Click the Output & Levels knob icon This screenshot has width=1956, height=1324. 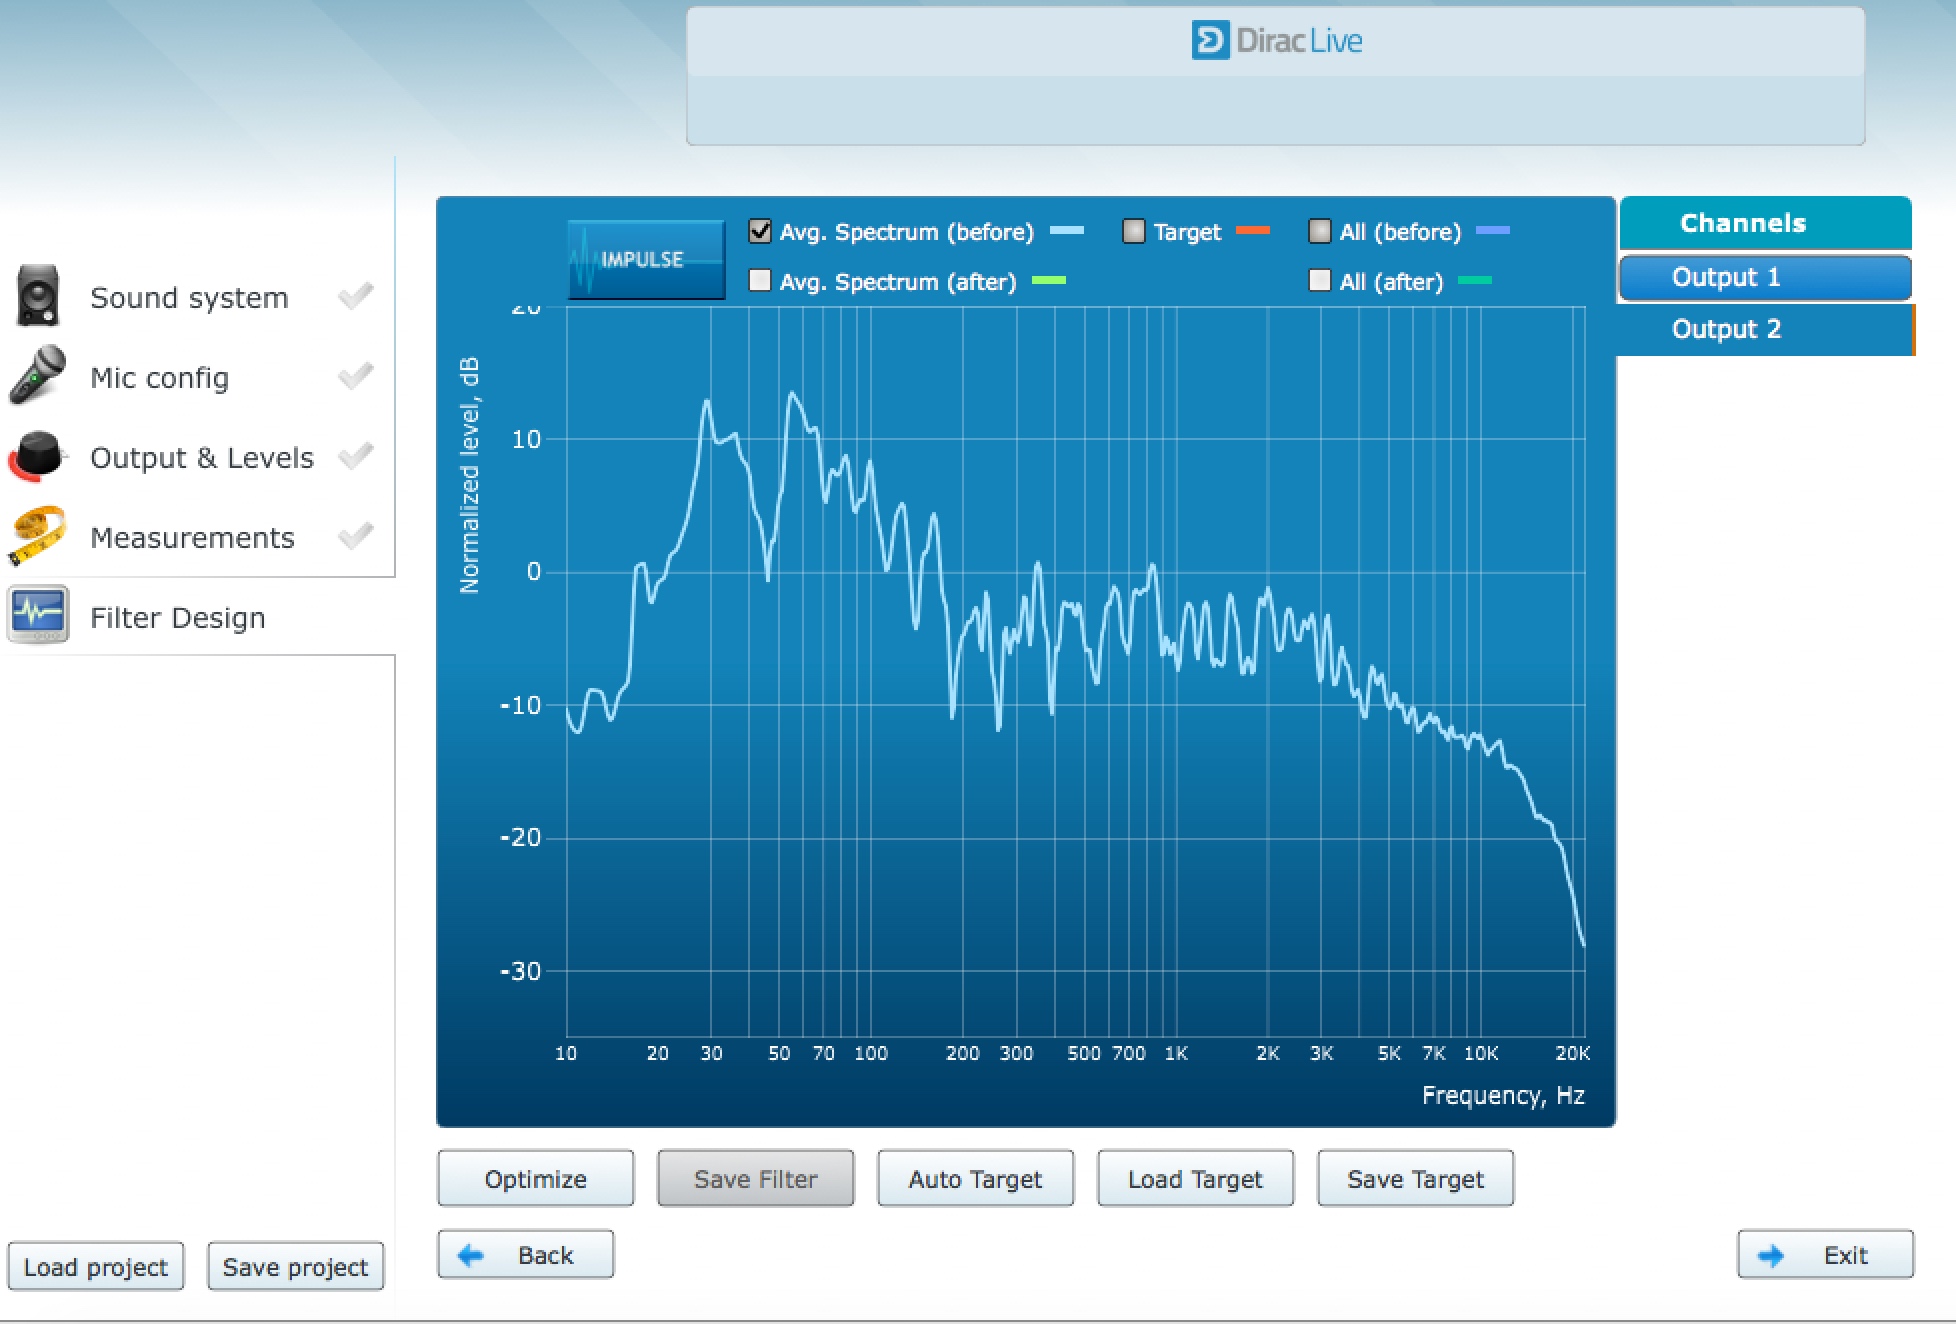38,456
